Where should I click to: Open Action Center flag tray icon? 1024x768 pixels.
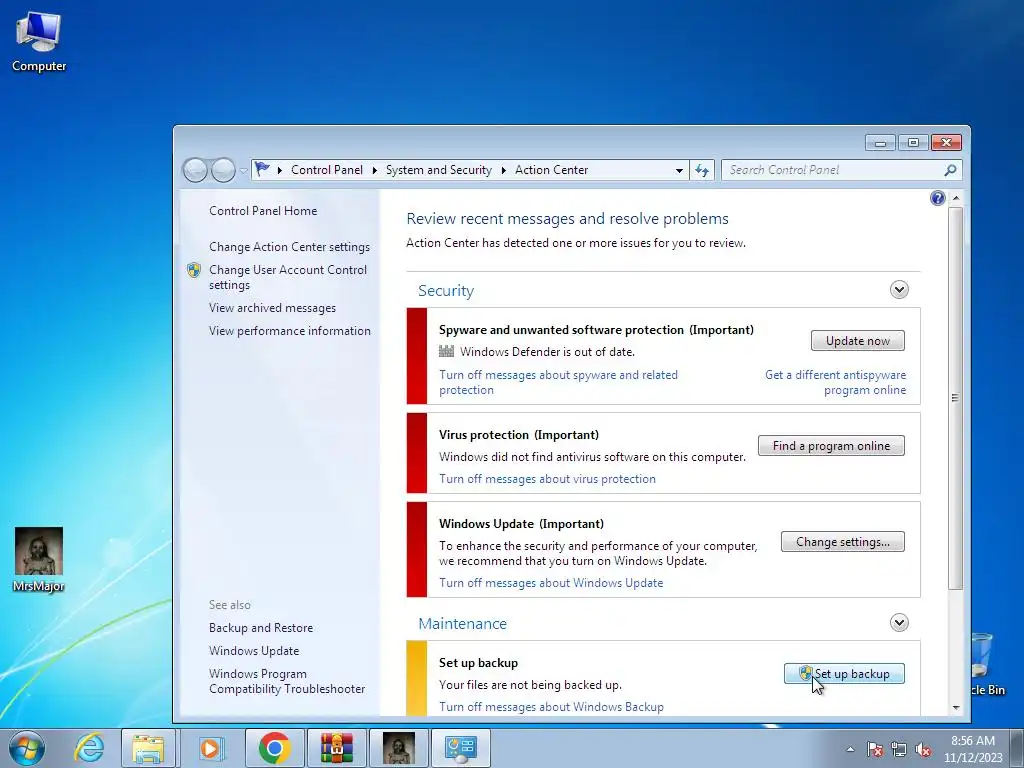tap(874, 749)
